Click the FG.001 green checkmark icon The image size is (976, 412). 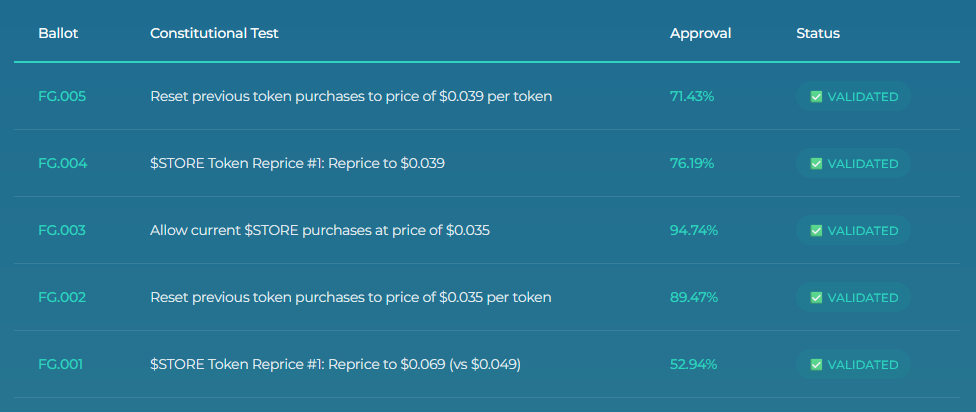click(x=816, y=364)
